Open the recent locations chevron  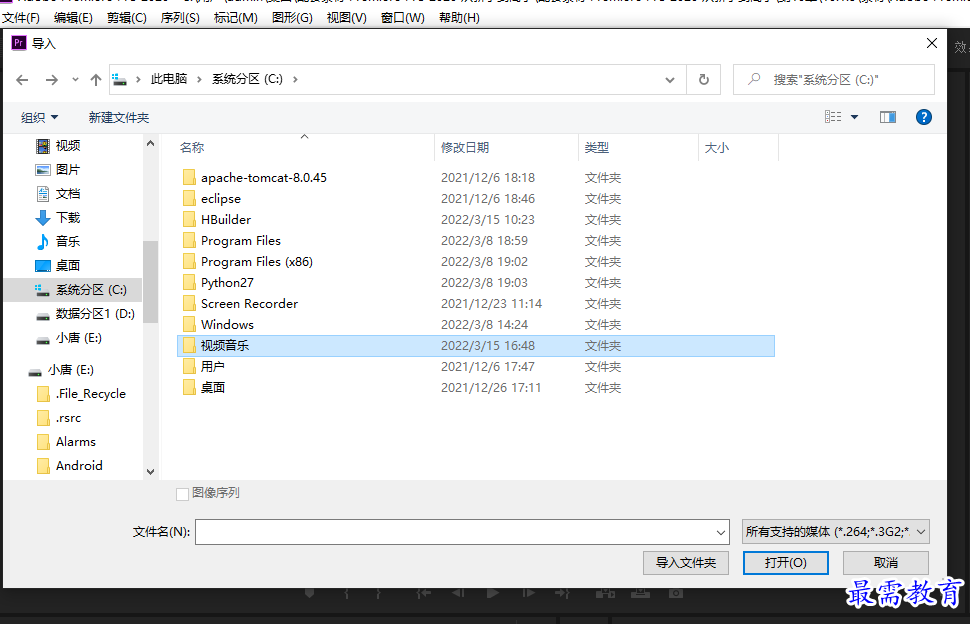click(75, 80)
